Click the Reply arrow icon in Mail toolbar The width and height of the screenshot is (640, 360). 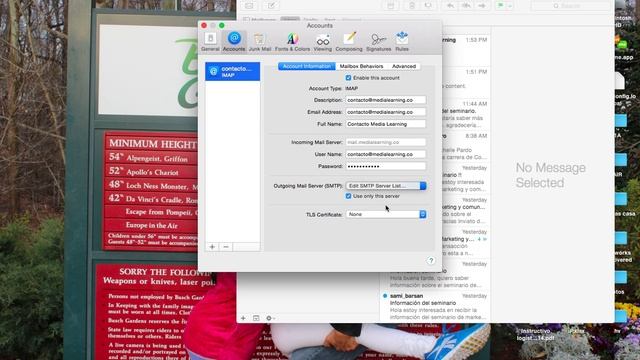450,6
